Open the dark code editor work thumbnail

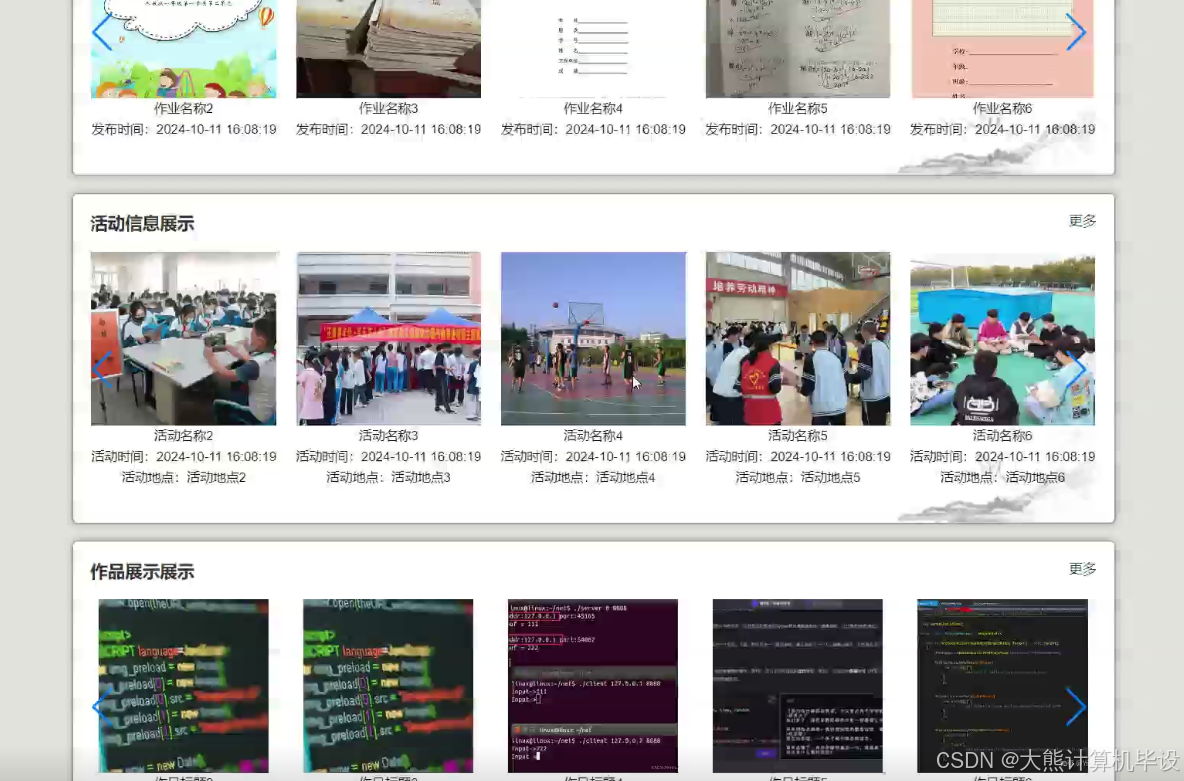pos(1003,686)
